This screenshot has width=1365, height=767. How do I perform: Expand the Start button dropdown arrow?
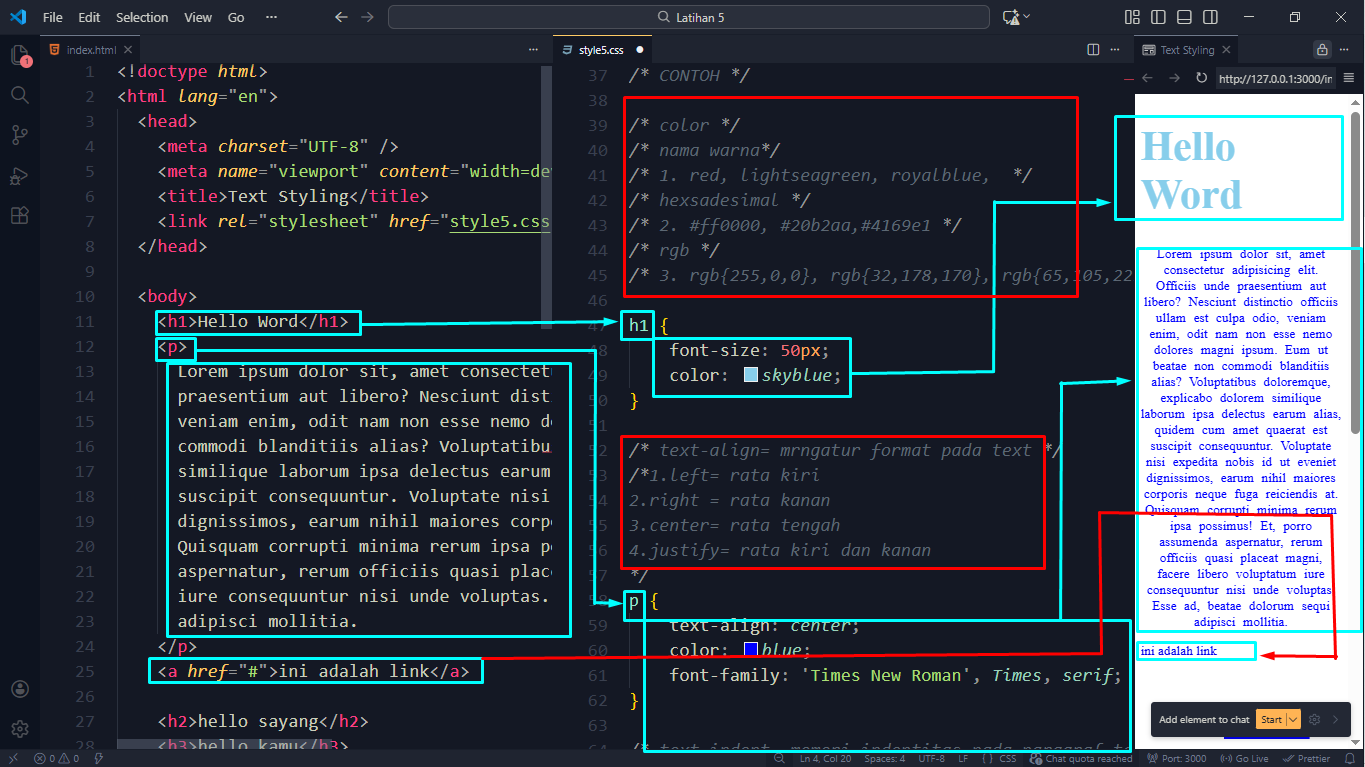[x=1294, y=719]
